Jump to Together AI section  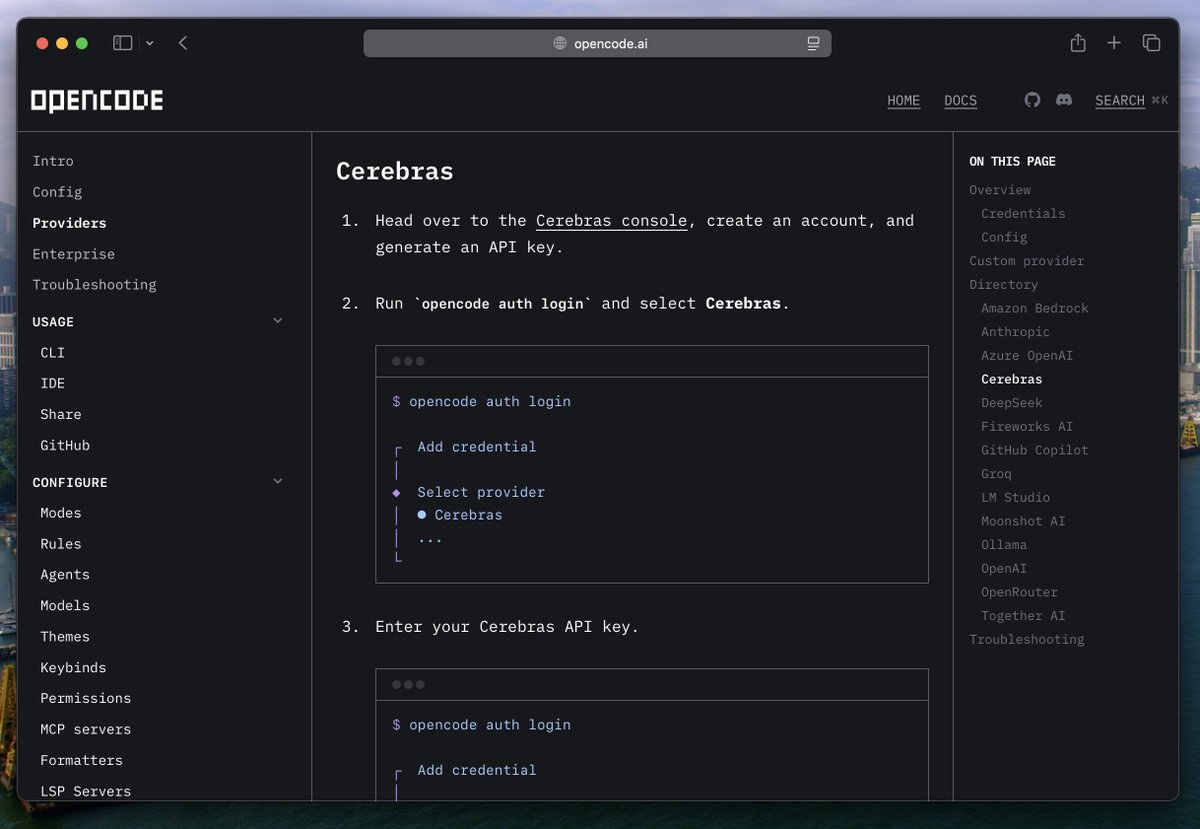tap(1023, 616)
